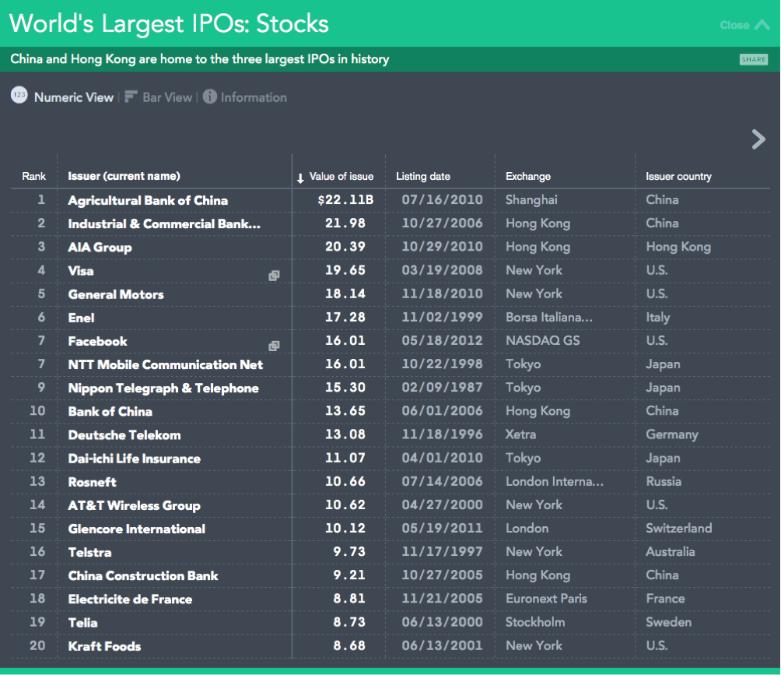Click the $22.11B value cell
The height and width of the screenshot is (675, 781).
[345, 200]
